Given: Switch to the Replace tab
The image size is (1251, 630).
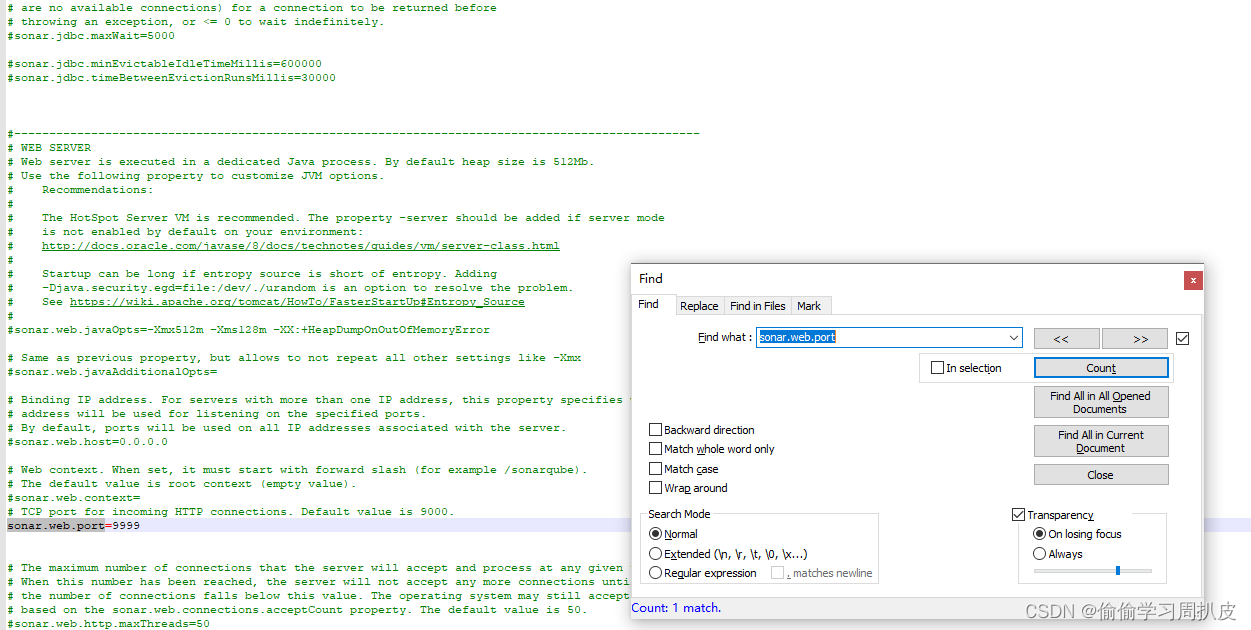Looking at the screenshot, I should pyautogui.click(x=699, y=305).
